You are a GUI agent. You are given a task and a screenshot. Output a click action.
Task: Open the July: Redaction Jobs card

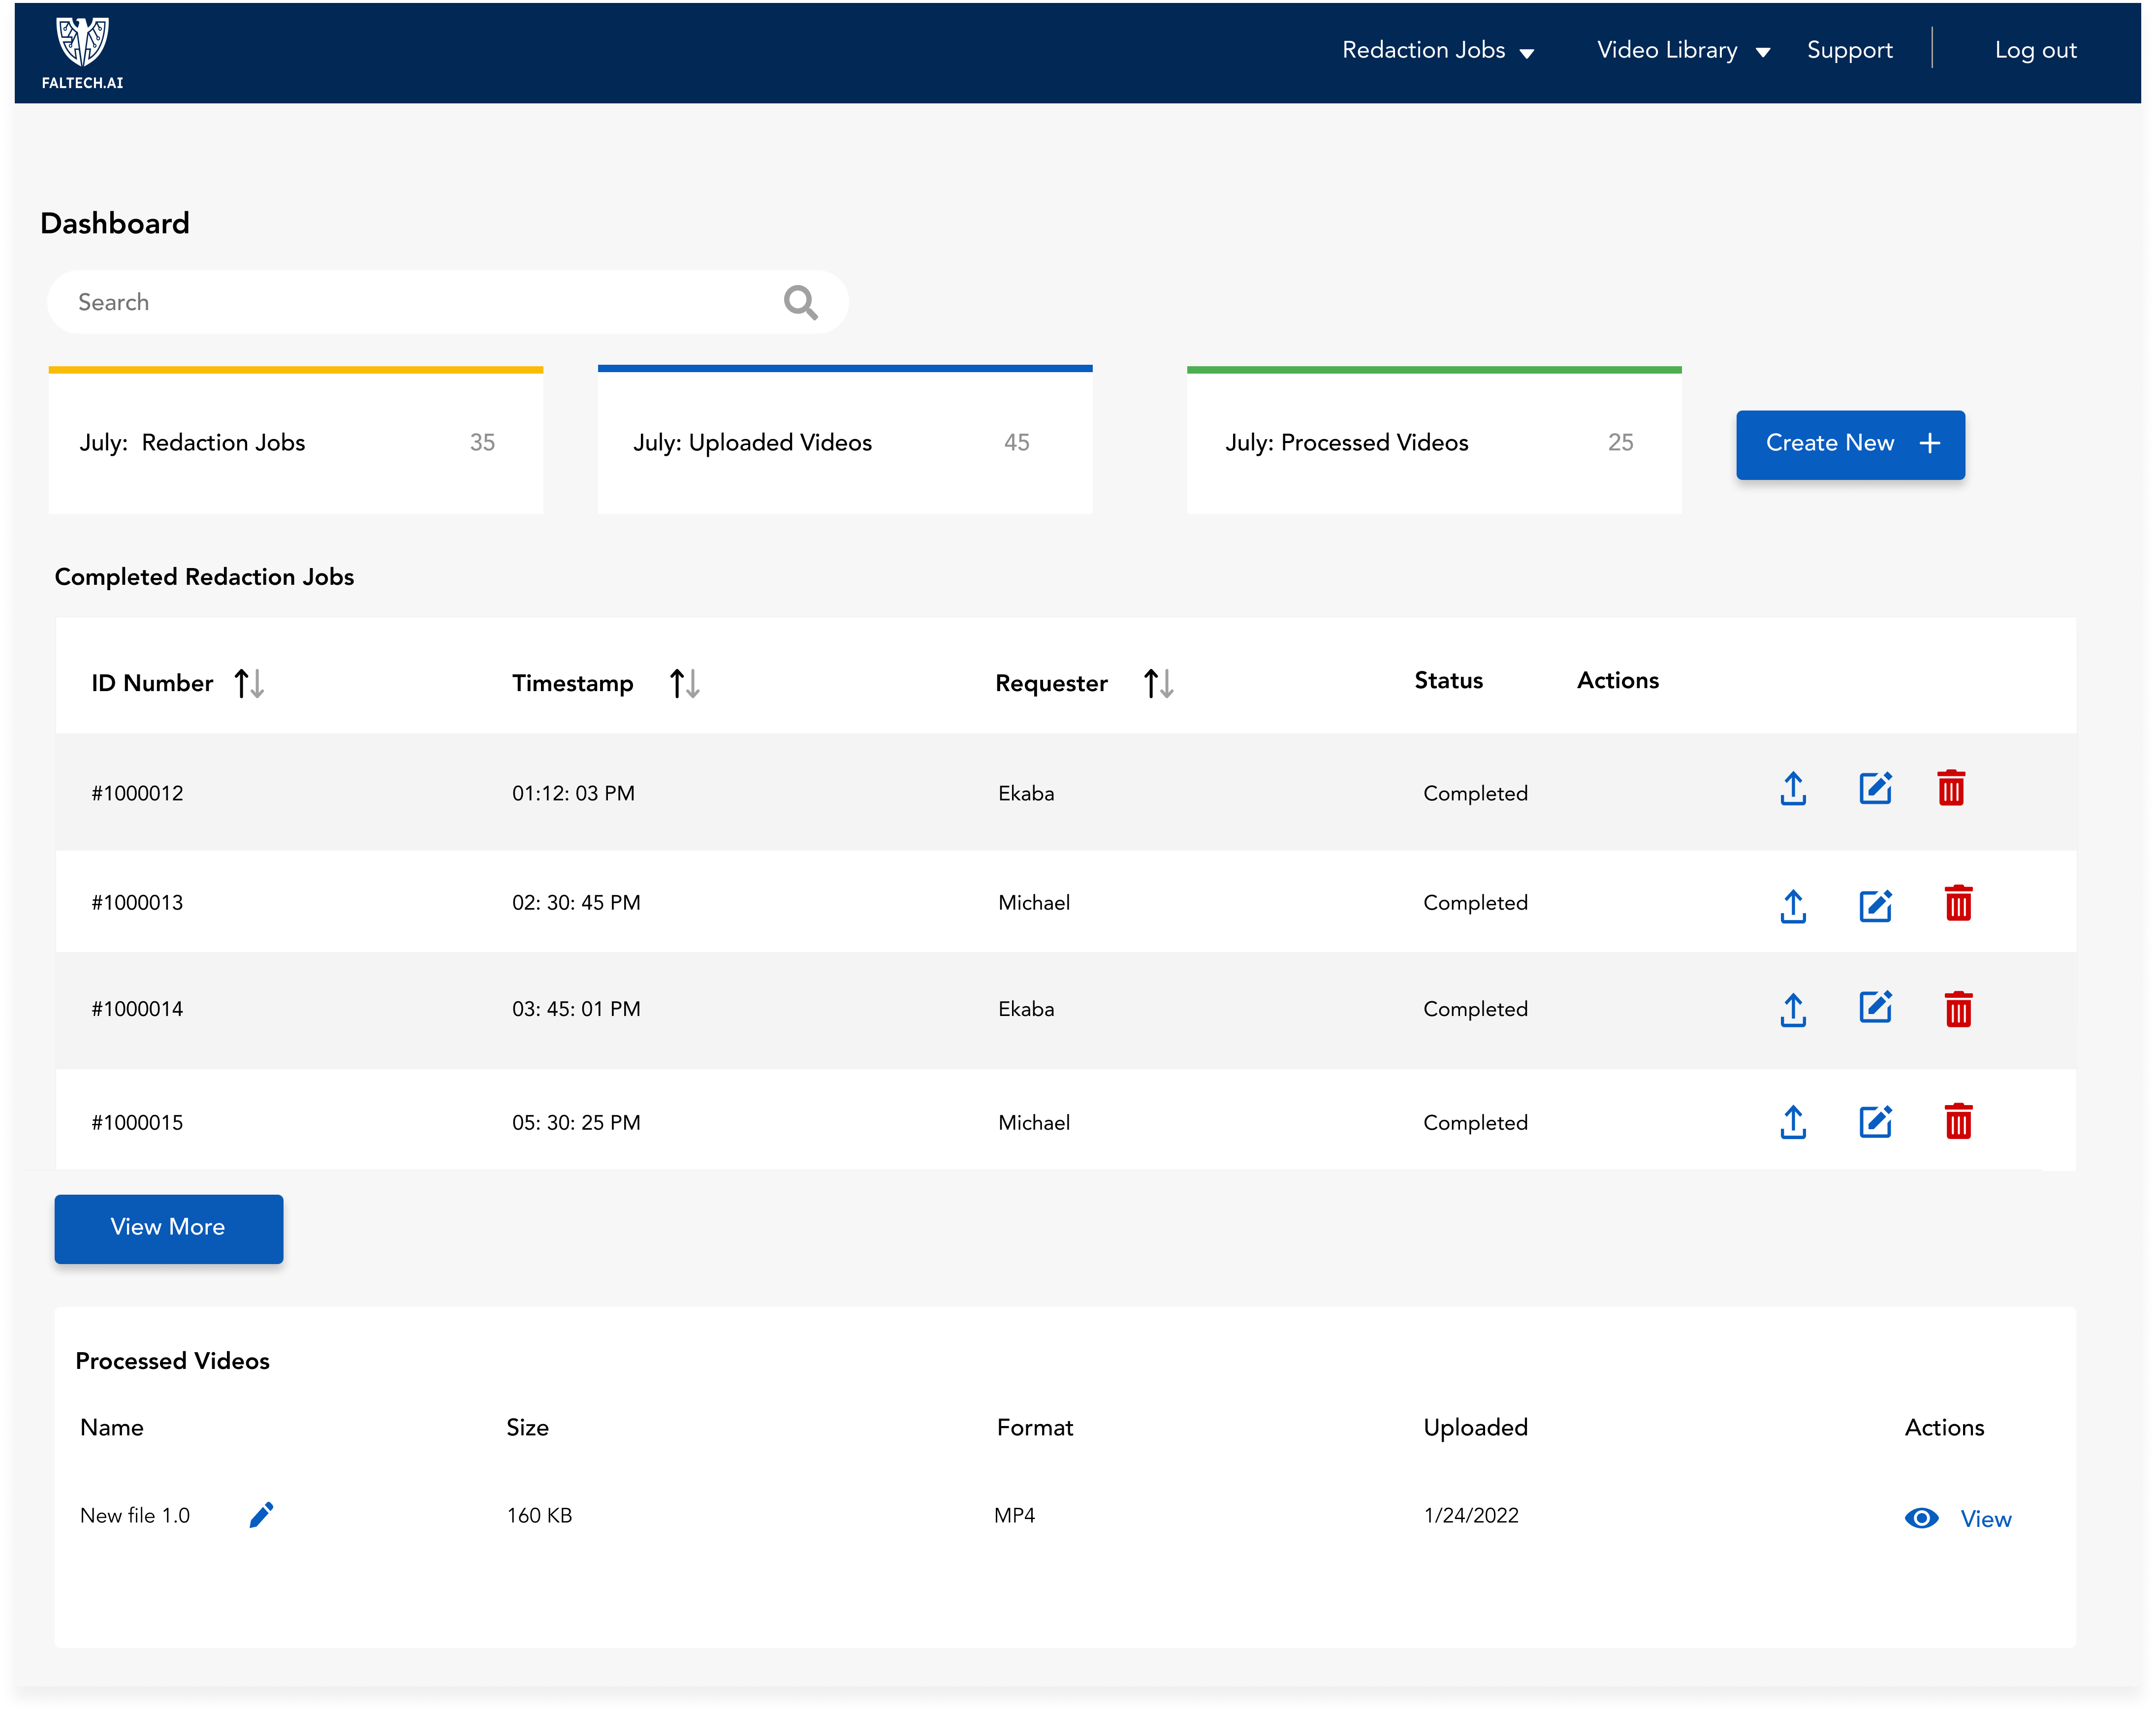(296, 440)
